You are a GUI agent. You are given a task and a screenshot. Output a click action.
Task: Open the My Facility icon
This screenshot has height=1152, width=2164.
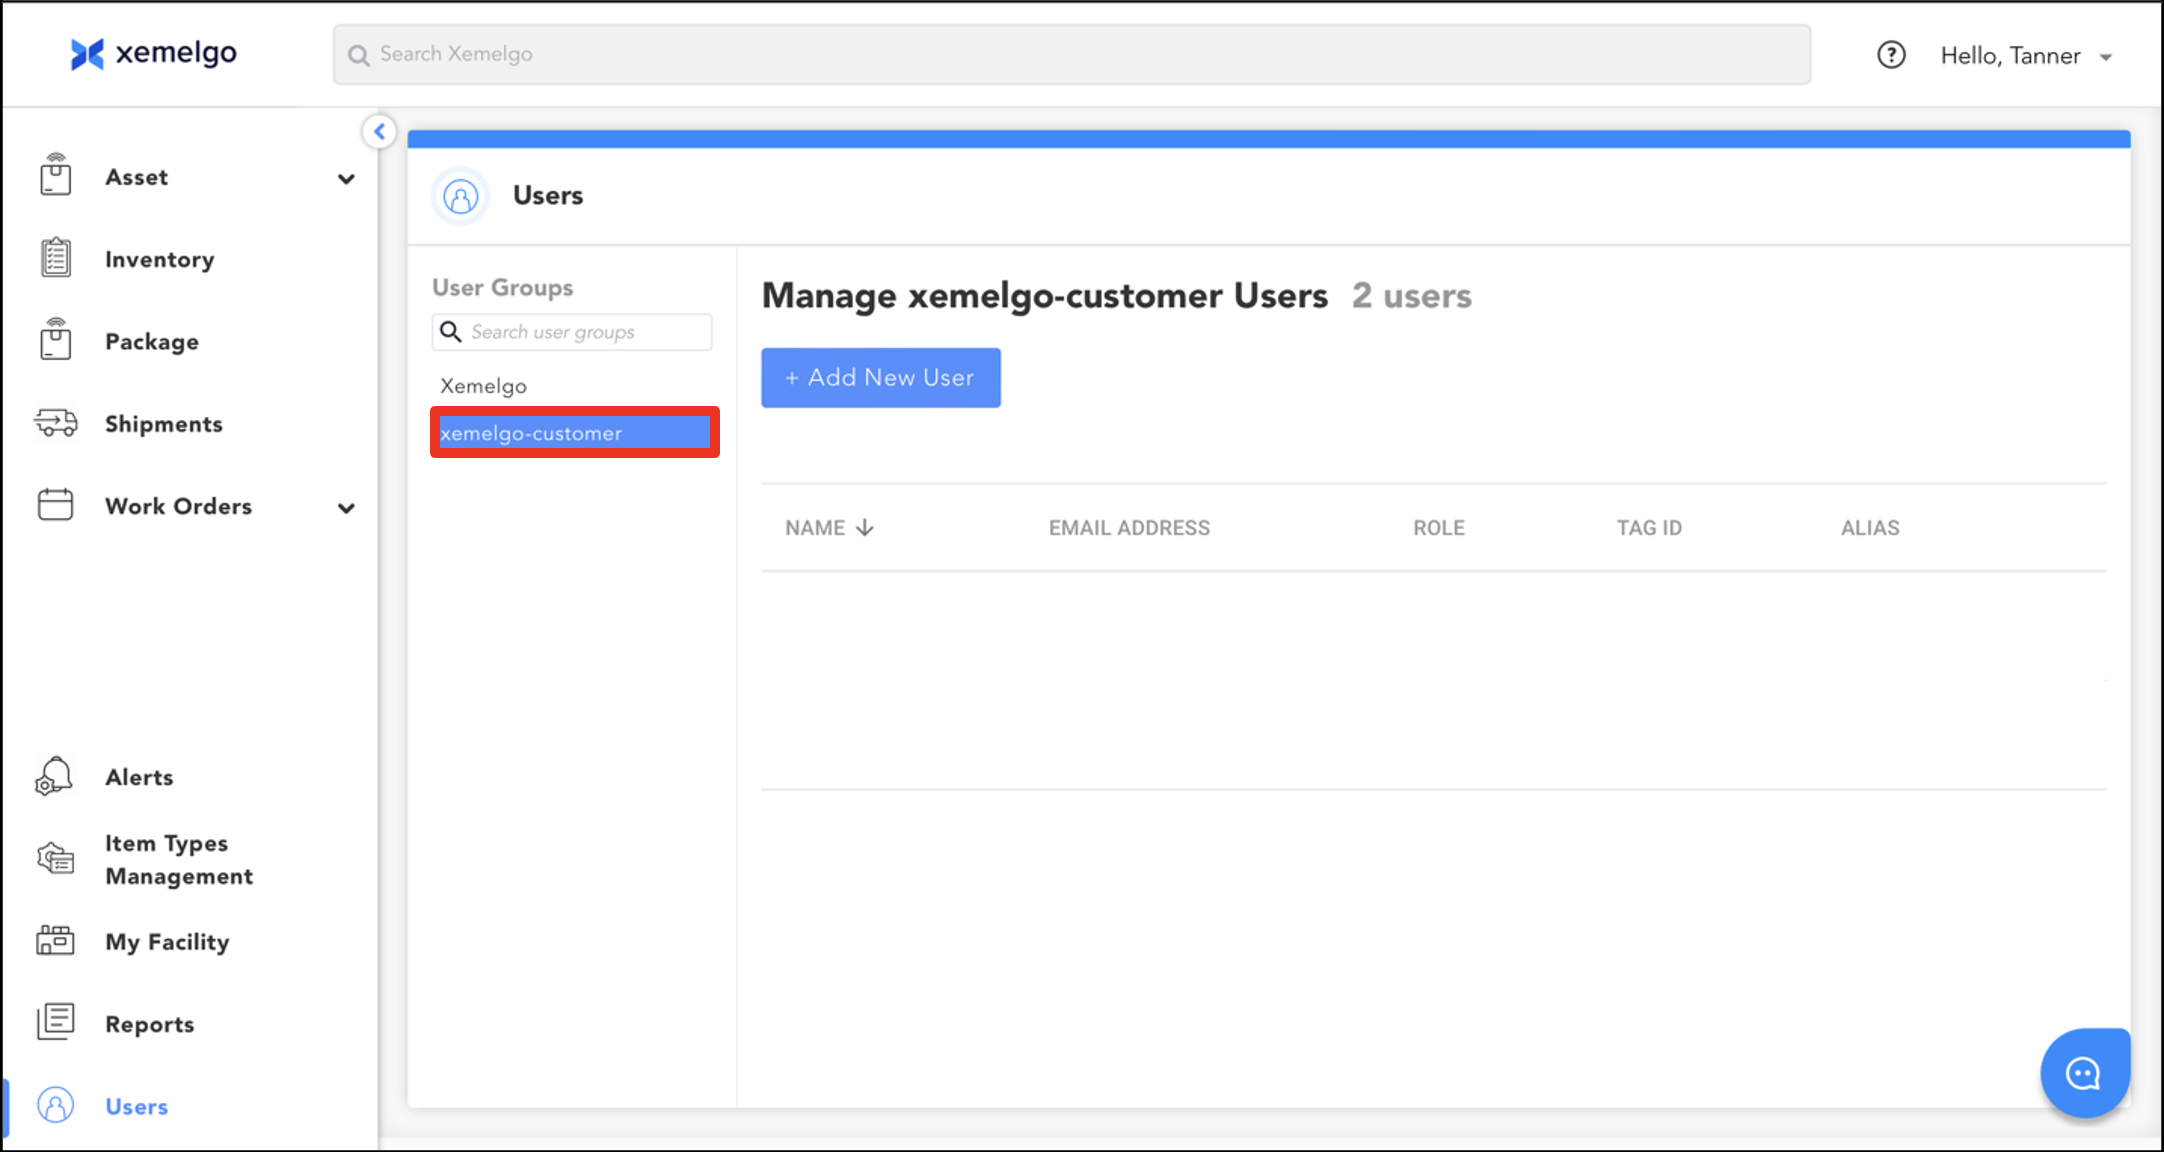tap(56, 941)
